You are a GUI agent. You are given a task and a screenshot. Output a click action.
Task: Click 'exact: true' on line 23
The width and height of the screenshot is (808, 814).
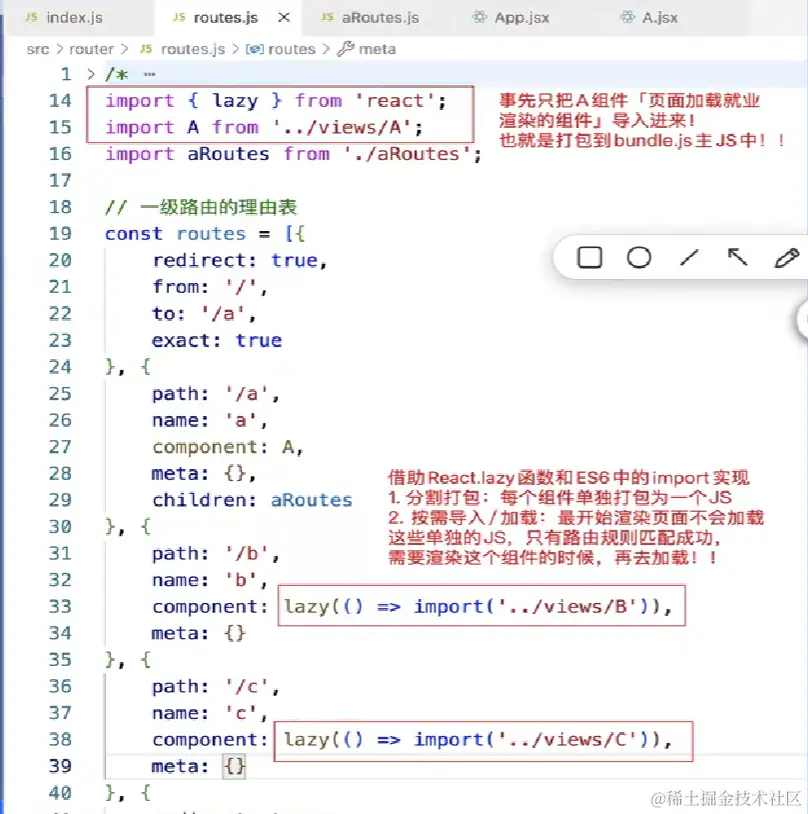(217, 341)
